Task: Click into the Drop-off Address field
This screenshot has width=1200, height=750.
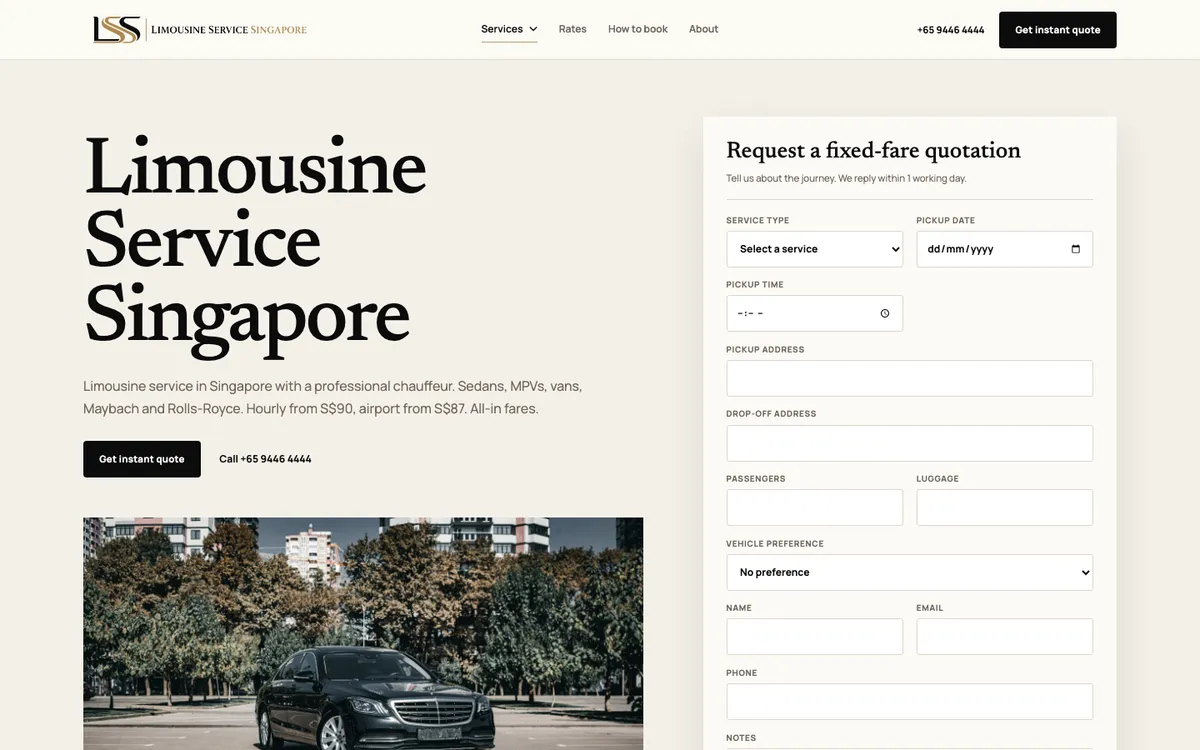Action: tap(910, 443)
